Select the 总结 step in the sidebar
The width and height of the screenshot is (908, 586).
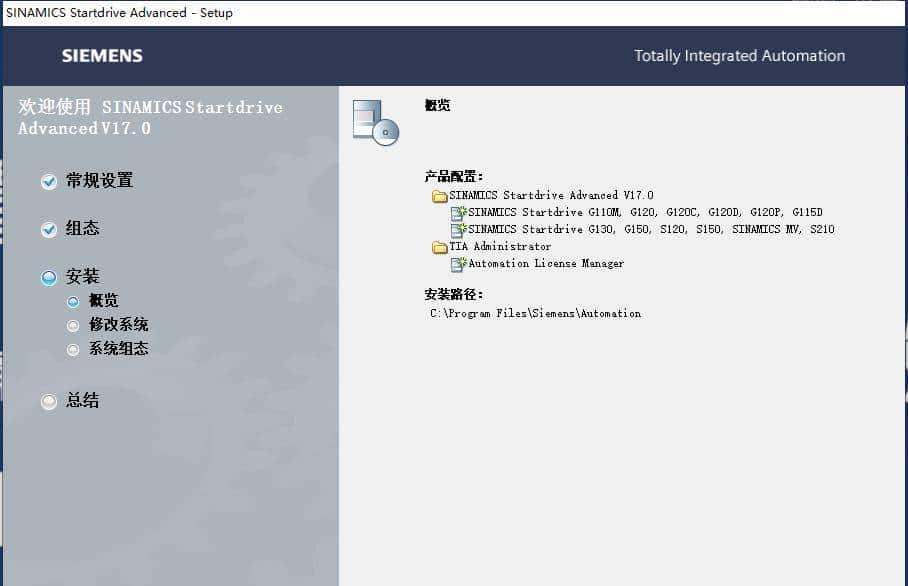point(48,400)
